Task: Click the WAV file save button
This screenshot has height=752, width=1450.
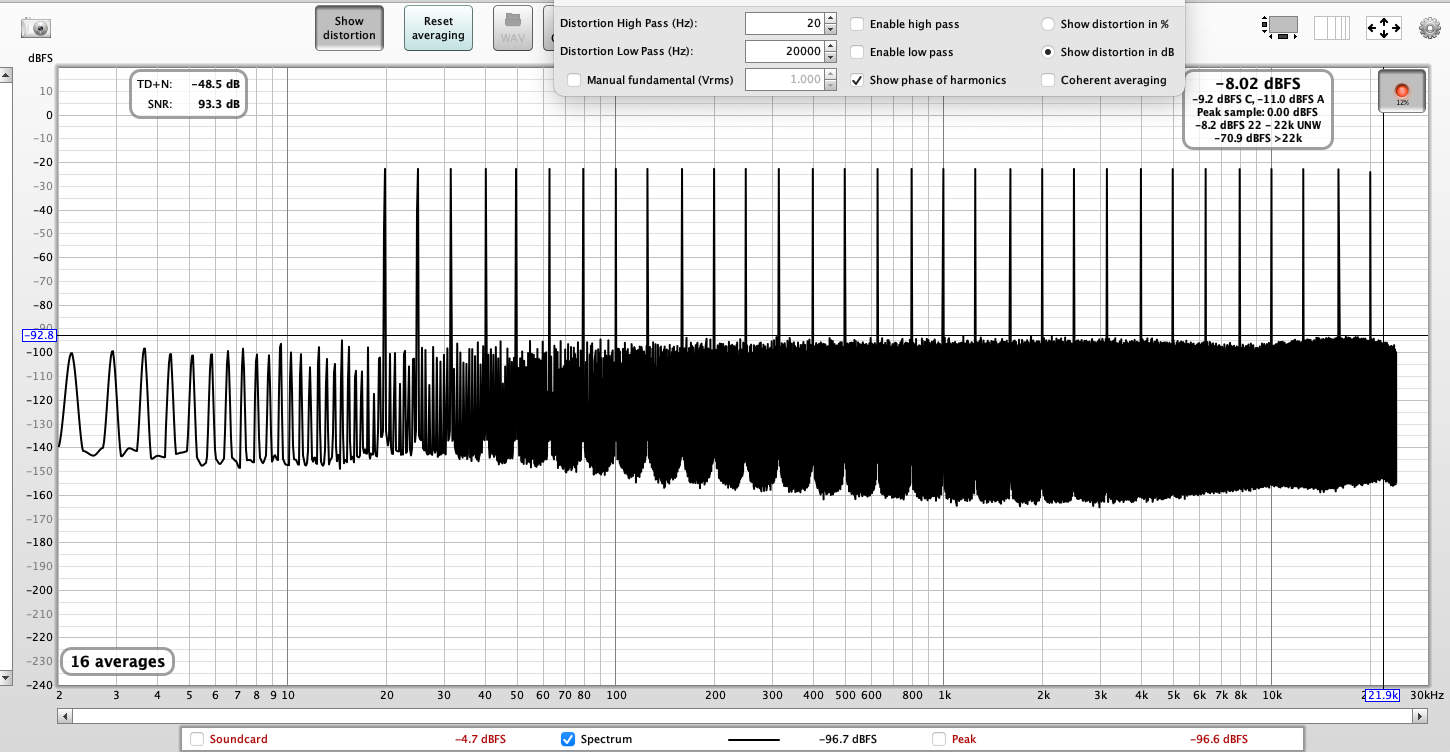Action: coord(513,28)
